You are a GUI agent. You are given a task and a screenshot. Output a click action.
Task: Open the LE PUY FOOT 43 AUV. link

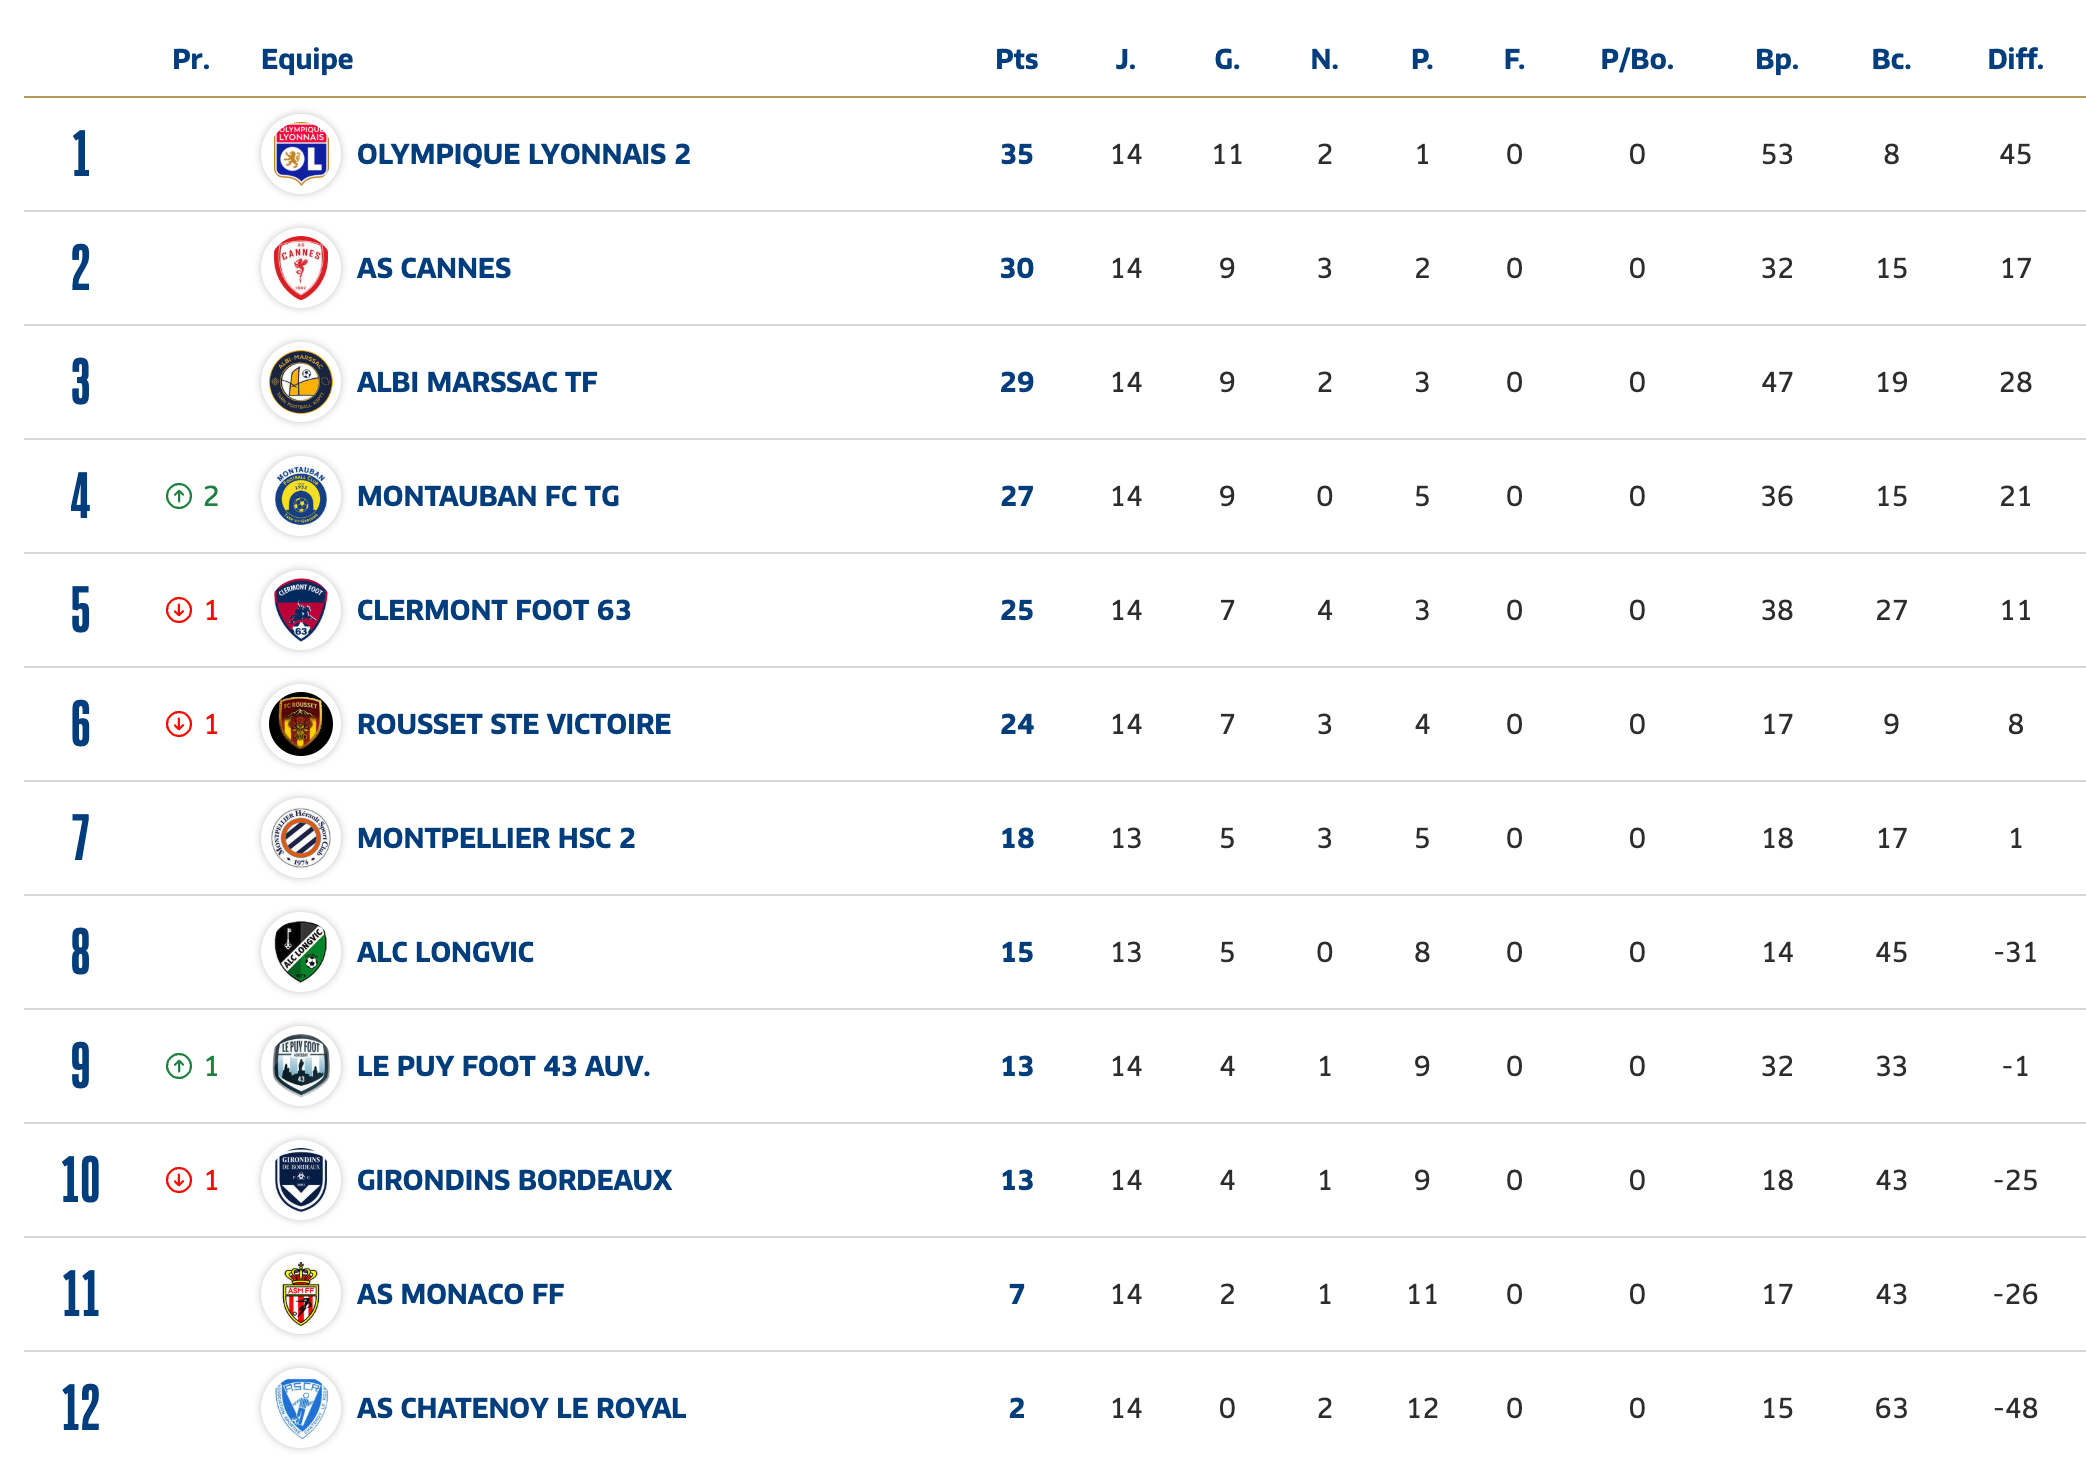click(503, 1066)
